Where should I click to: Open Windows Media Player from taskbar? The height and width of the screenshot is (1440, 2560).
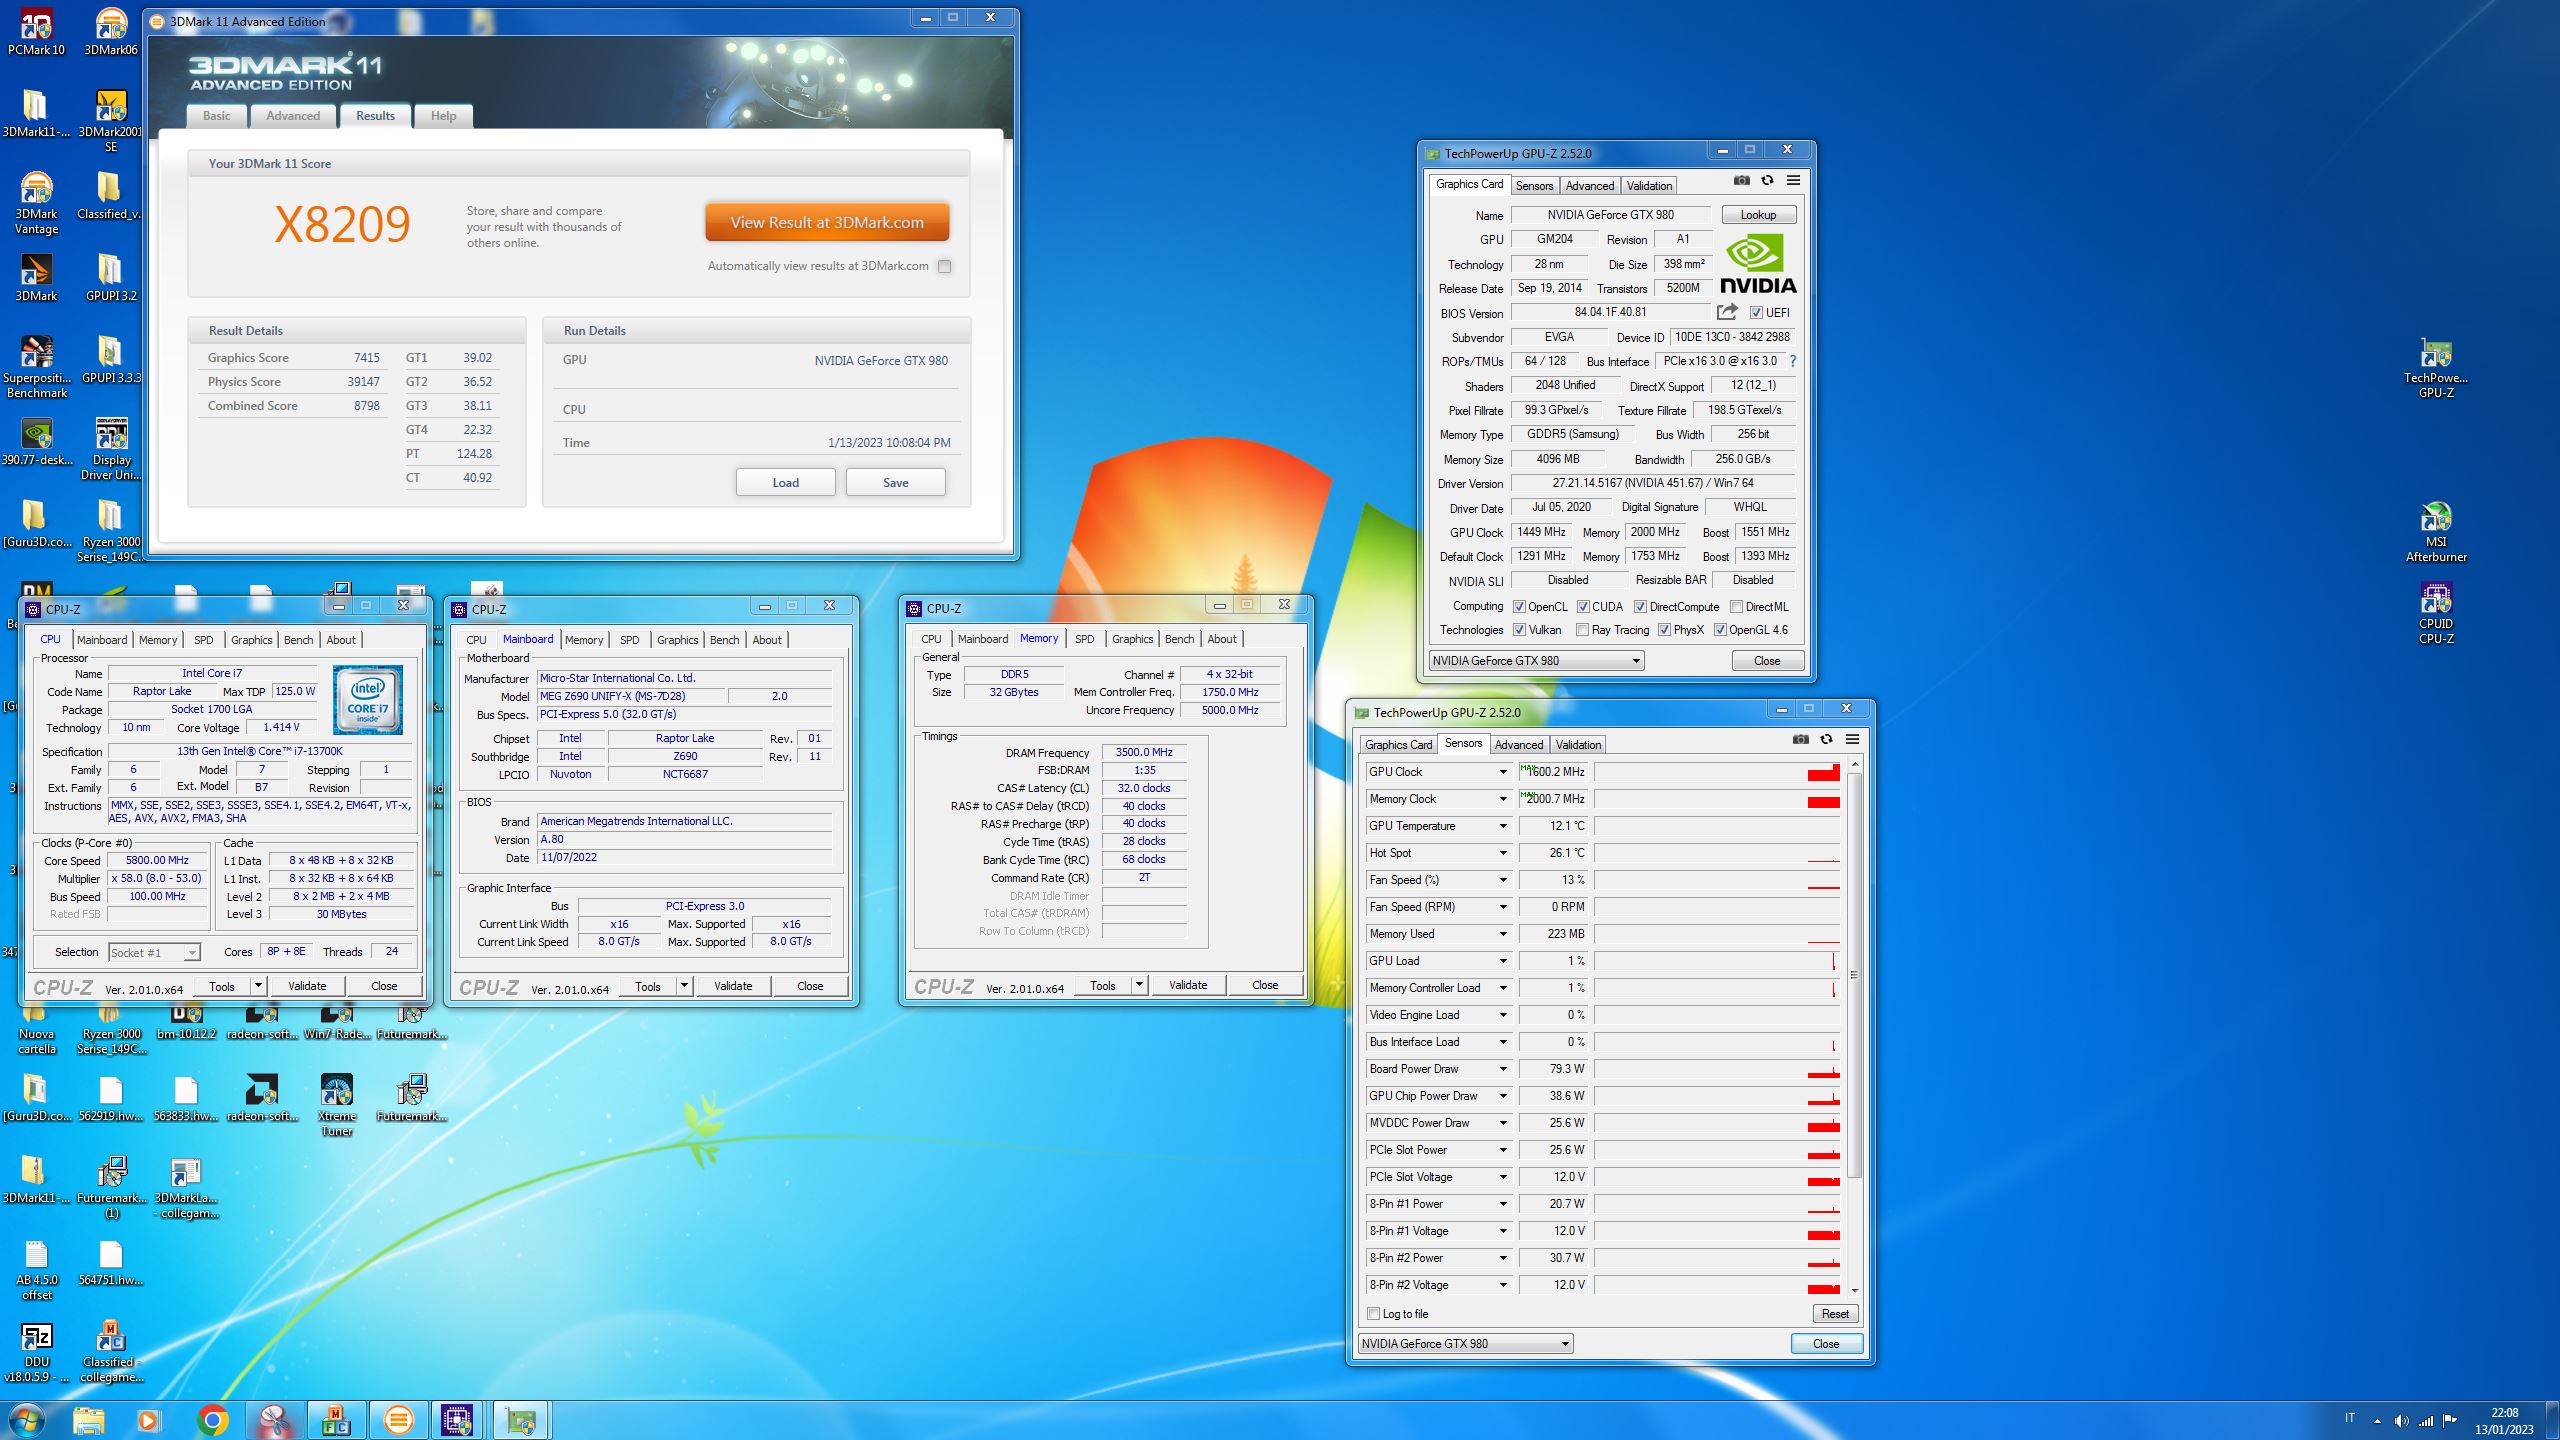[148, 1420]
